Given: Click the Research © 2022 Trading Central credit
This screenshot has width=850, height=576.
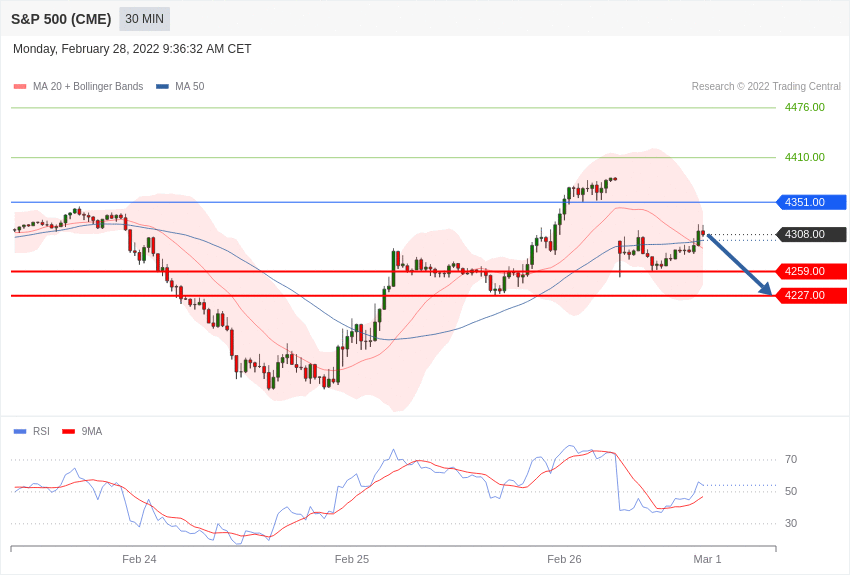Looking at the screenshot, I should pyautogui.click(x=766, y=87).
